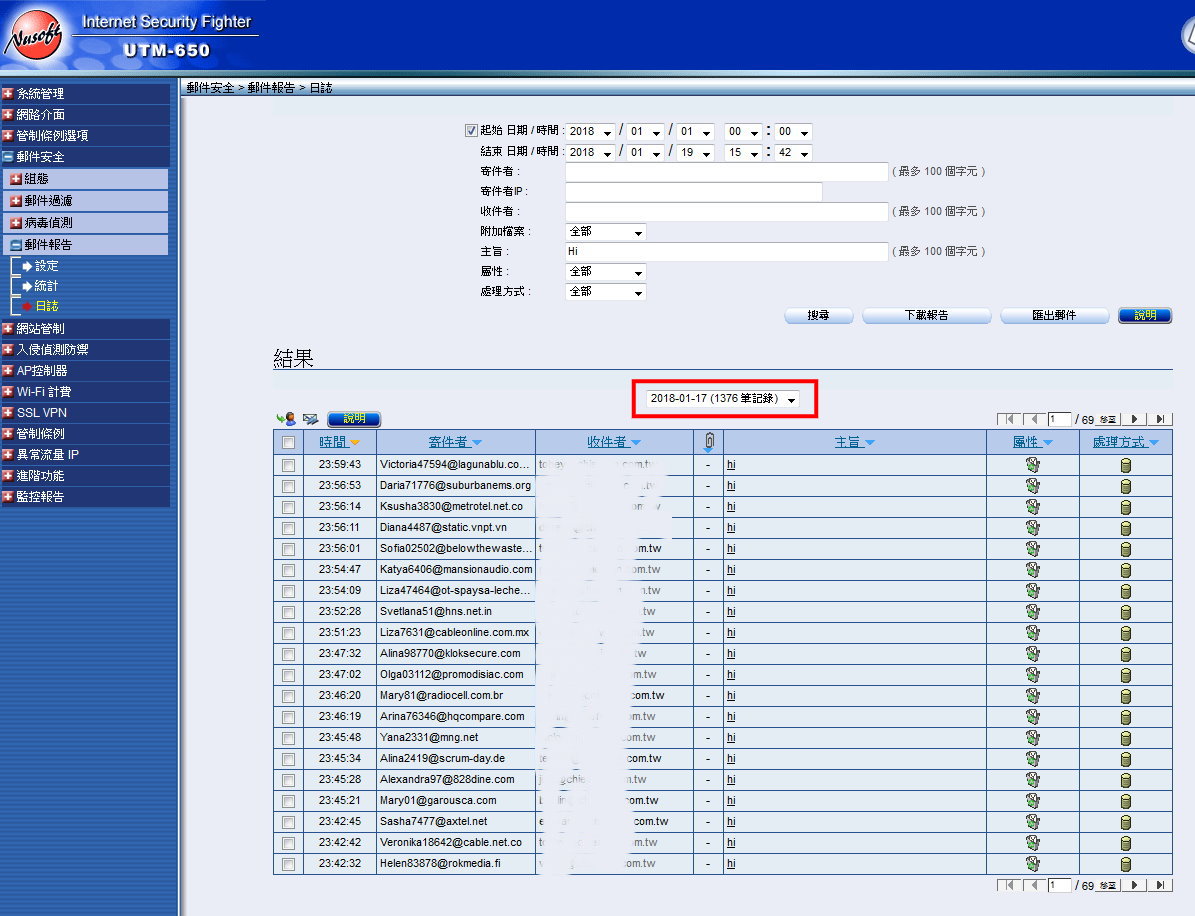1195x916 pixels.
Task: Expand 系統管理 plus icon in sidebar
Action: pos(8,93)
